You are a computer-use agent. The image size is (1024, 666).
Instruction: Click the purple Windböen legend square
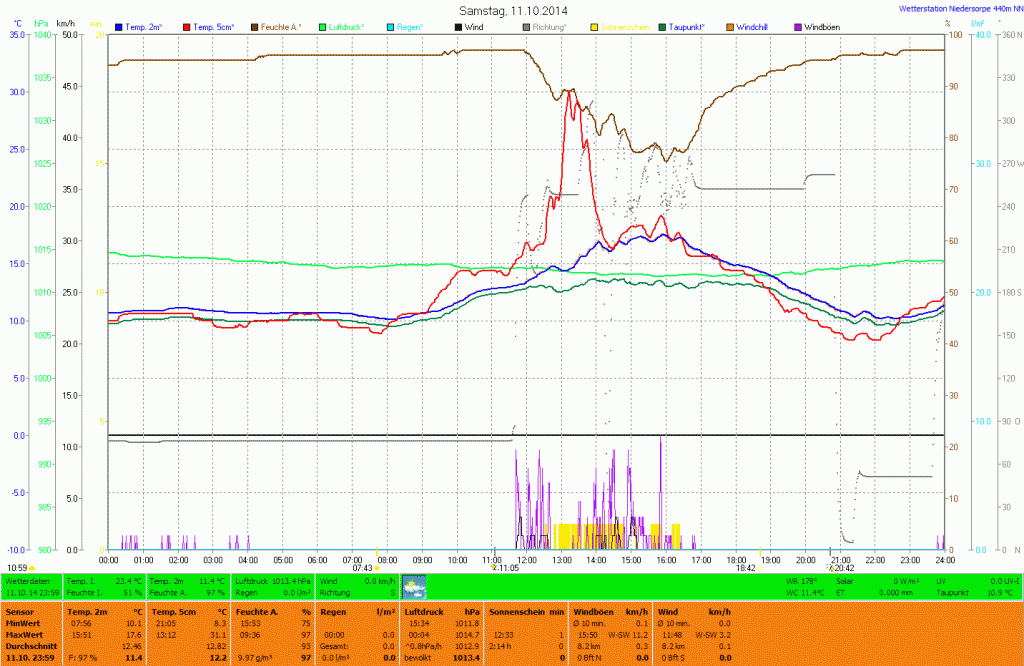(797, 27)
